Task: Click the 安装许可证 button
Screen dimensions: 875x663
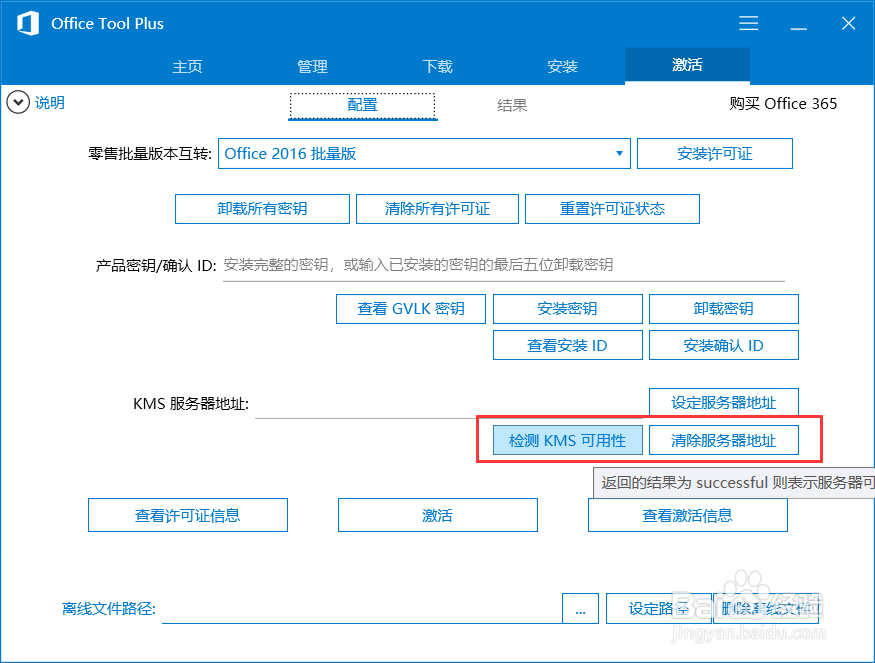Action: coord(715,153)
